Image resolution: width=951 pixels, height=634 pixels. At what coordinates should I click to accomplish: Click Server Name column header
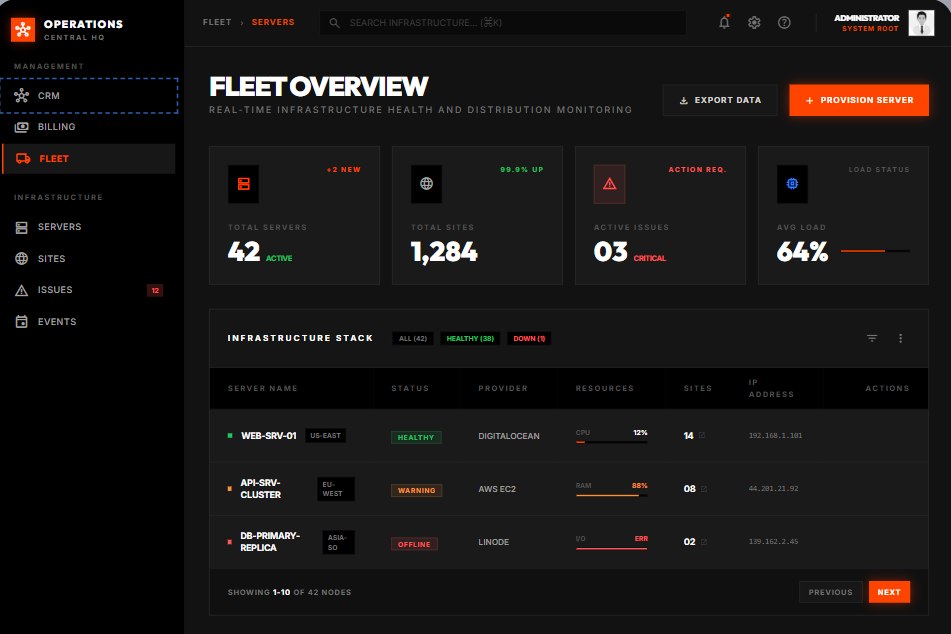tap(263, 388)
